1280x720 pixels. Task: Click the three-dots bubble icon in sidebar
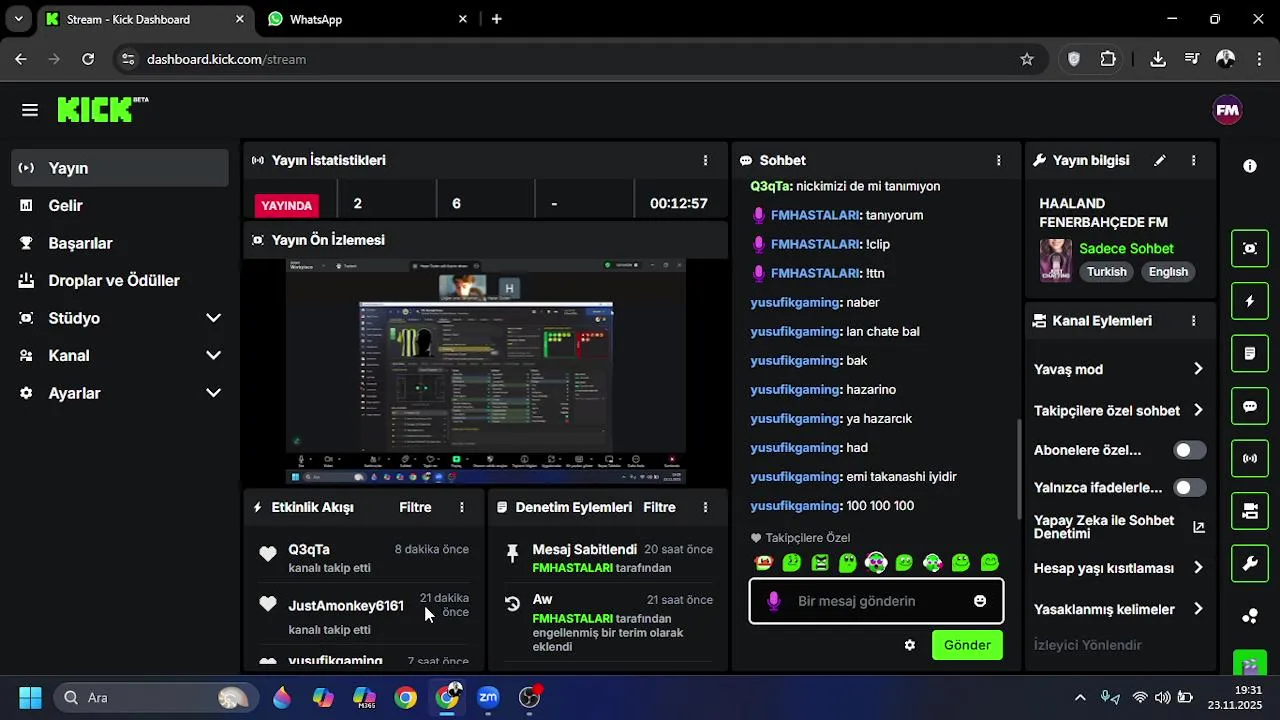[x=1250, y=616]
